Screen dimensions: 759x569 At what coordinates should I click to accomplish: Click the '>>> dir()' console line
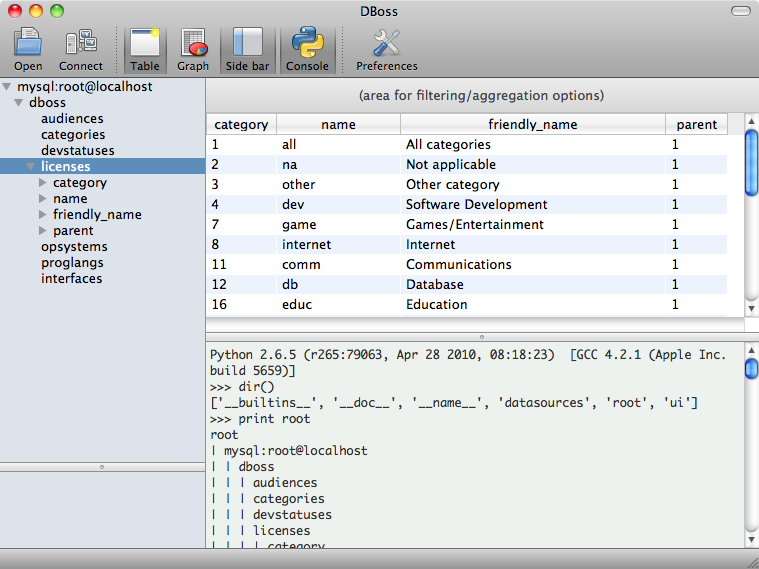242,387
